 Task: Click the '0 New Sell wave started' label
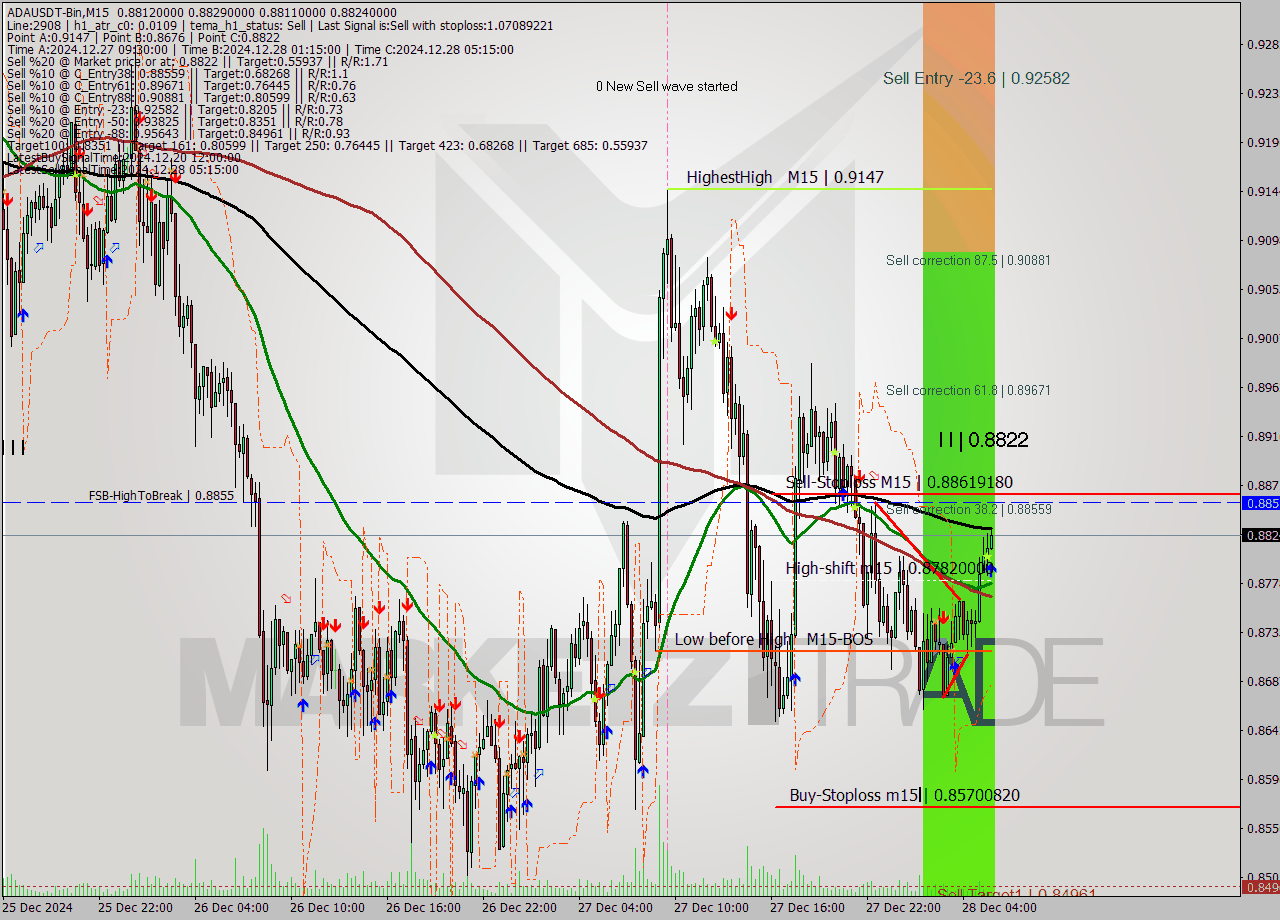pos(666,86)
